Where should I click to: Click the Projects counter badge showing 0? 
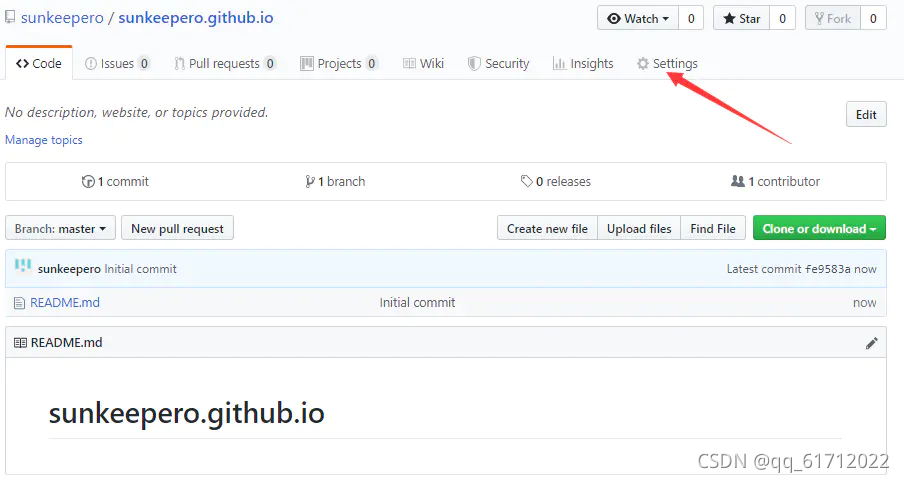[x=372, y=63]
